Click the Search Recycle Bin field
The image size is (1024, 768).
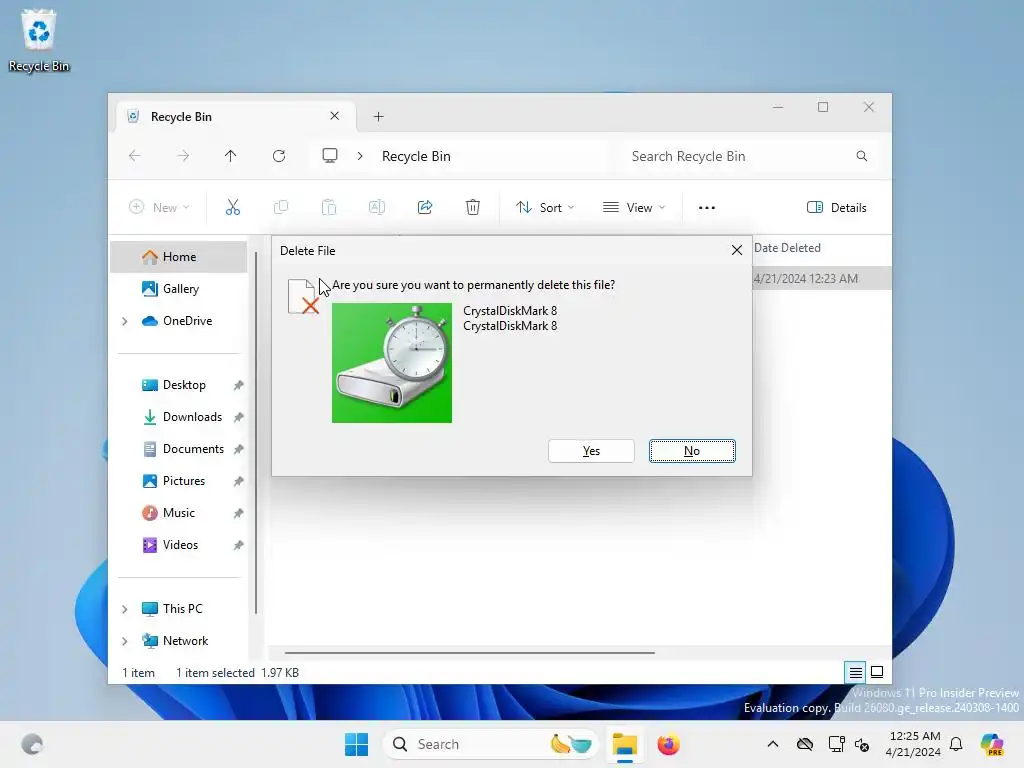click(750, 156)
